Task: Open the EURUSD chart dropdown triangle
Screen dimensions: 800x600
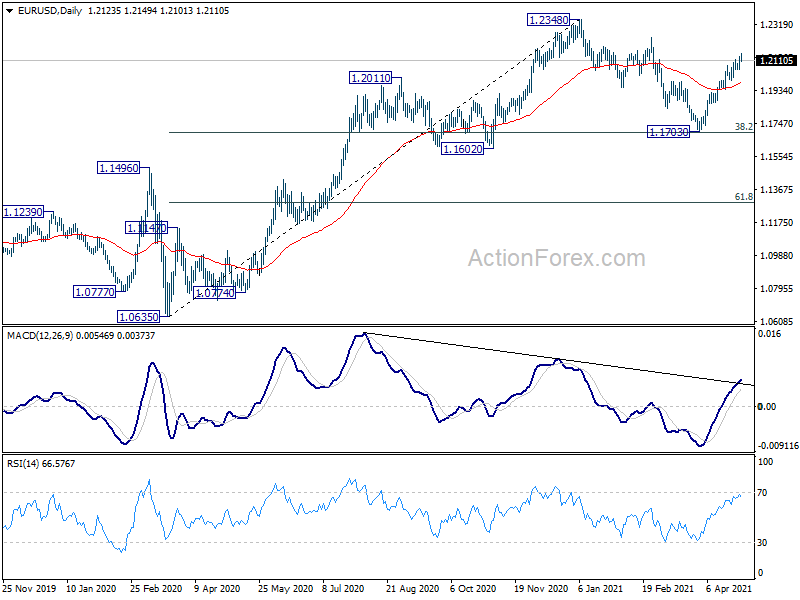Action: [10, 11]
